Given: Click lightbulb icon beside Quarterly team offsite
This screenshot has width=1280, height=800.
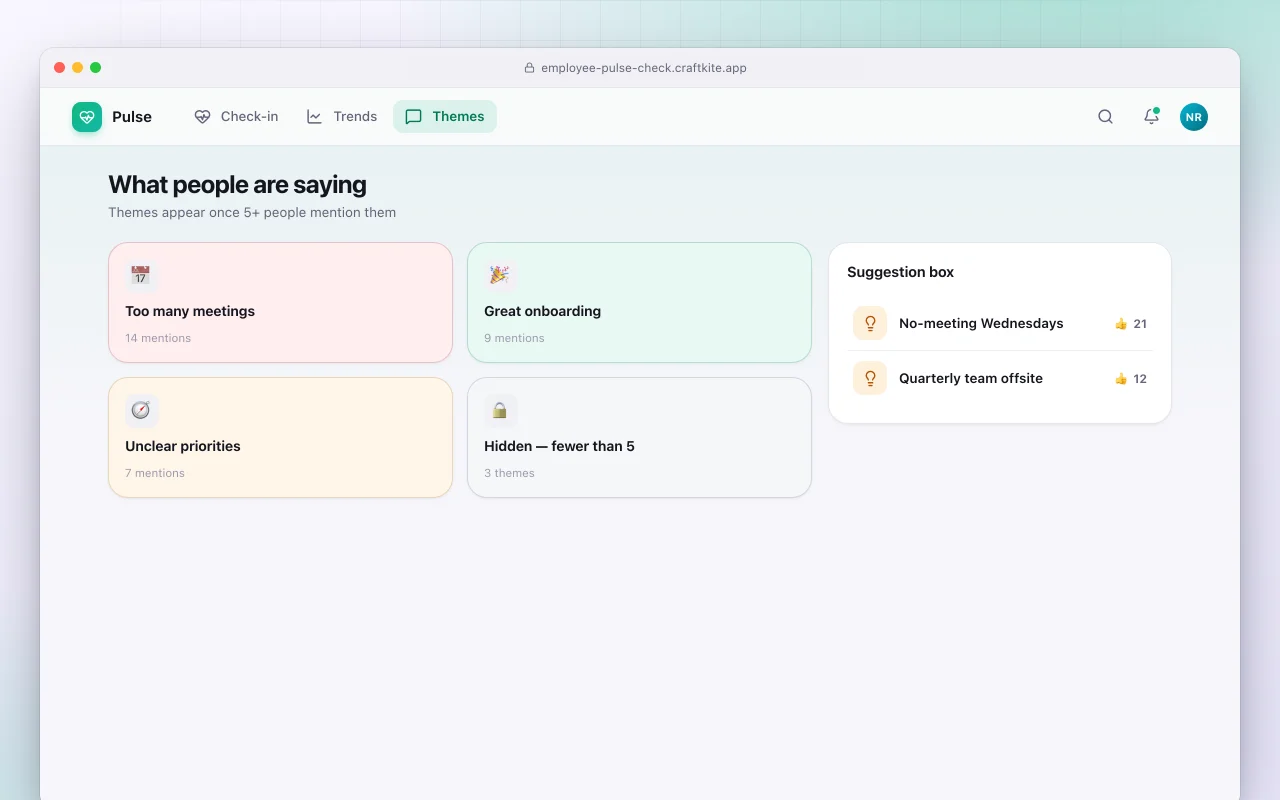Looking at the screenshot, I should tap(870, 378).
